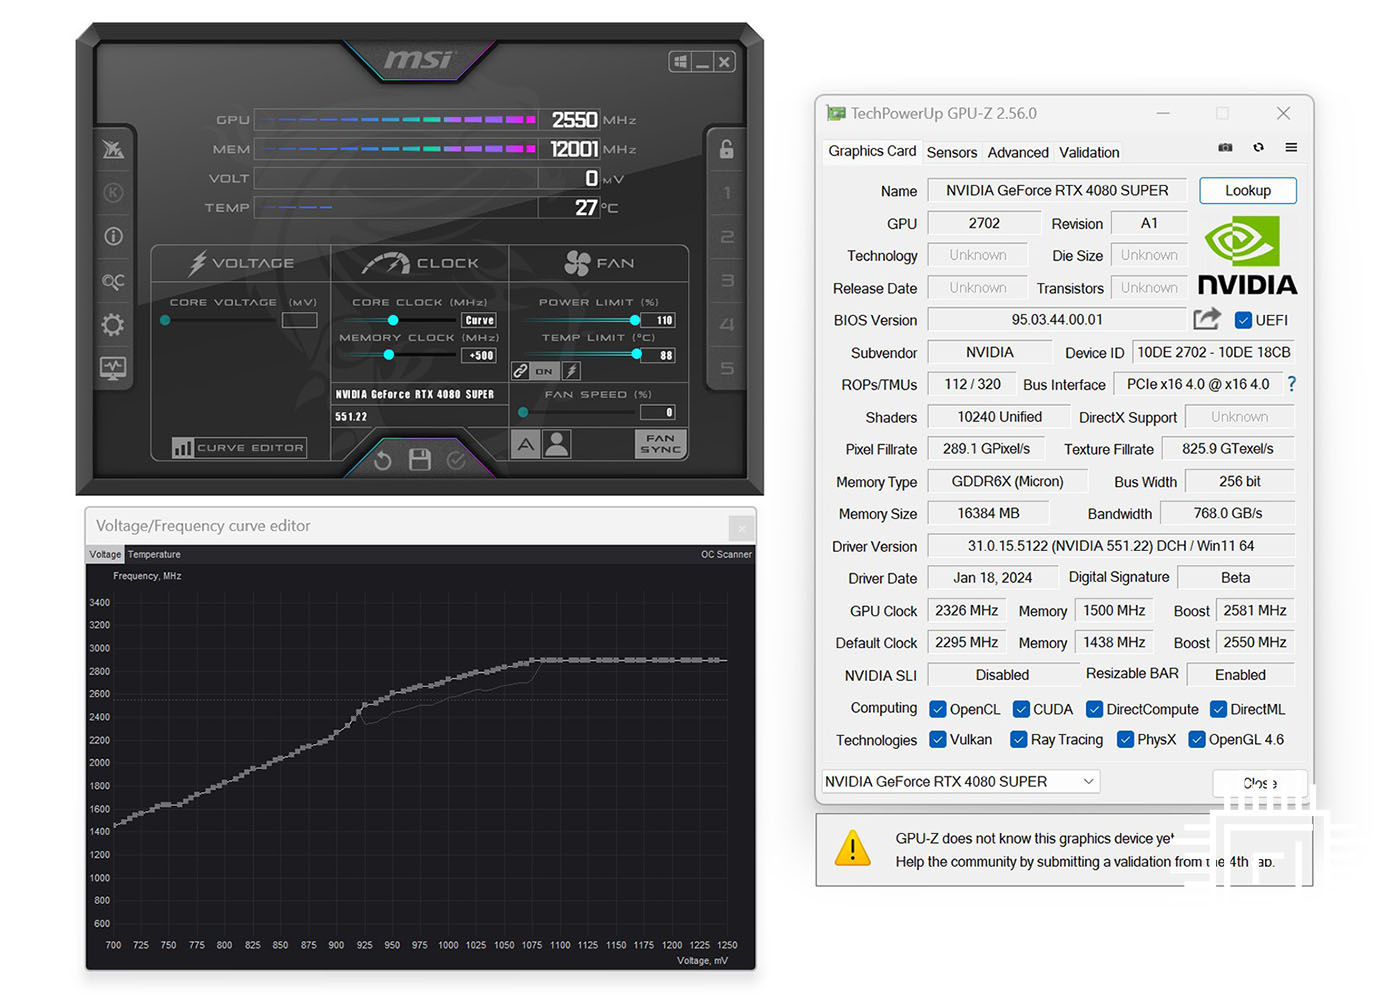The height and width of the screenshot is (1000, 1400).
Task: Open the information icon in Afterburner sidebar
Action: [113, 236]
